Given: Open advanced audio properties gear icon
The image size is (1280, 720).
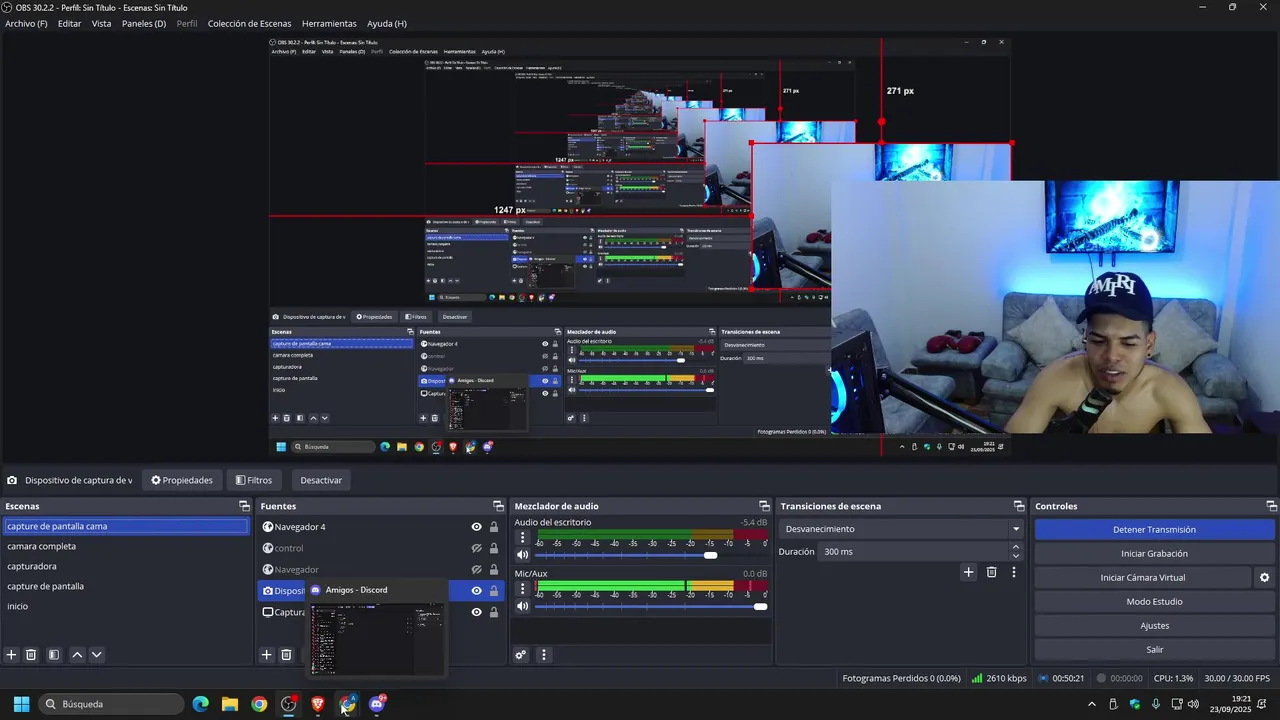Looking at the screenshot, I should pos(521,655).
